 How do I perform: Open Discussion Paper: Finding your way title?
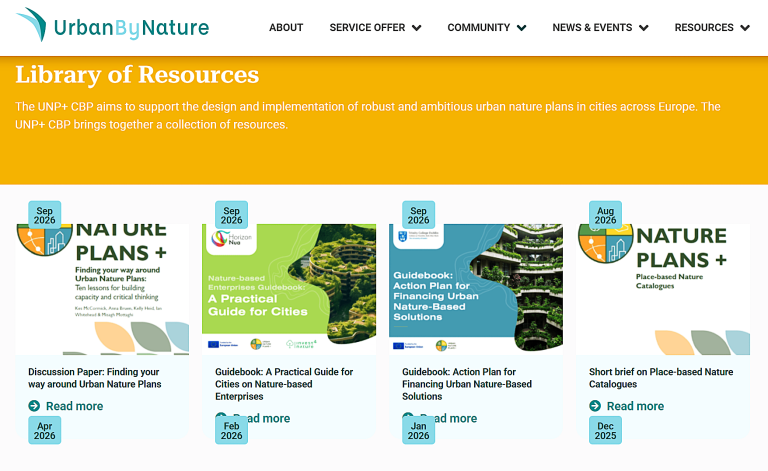pos(95,378)
